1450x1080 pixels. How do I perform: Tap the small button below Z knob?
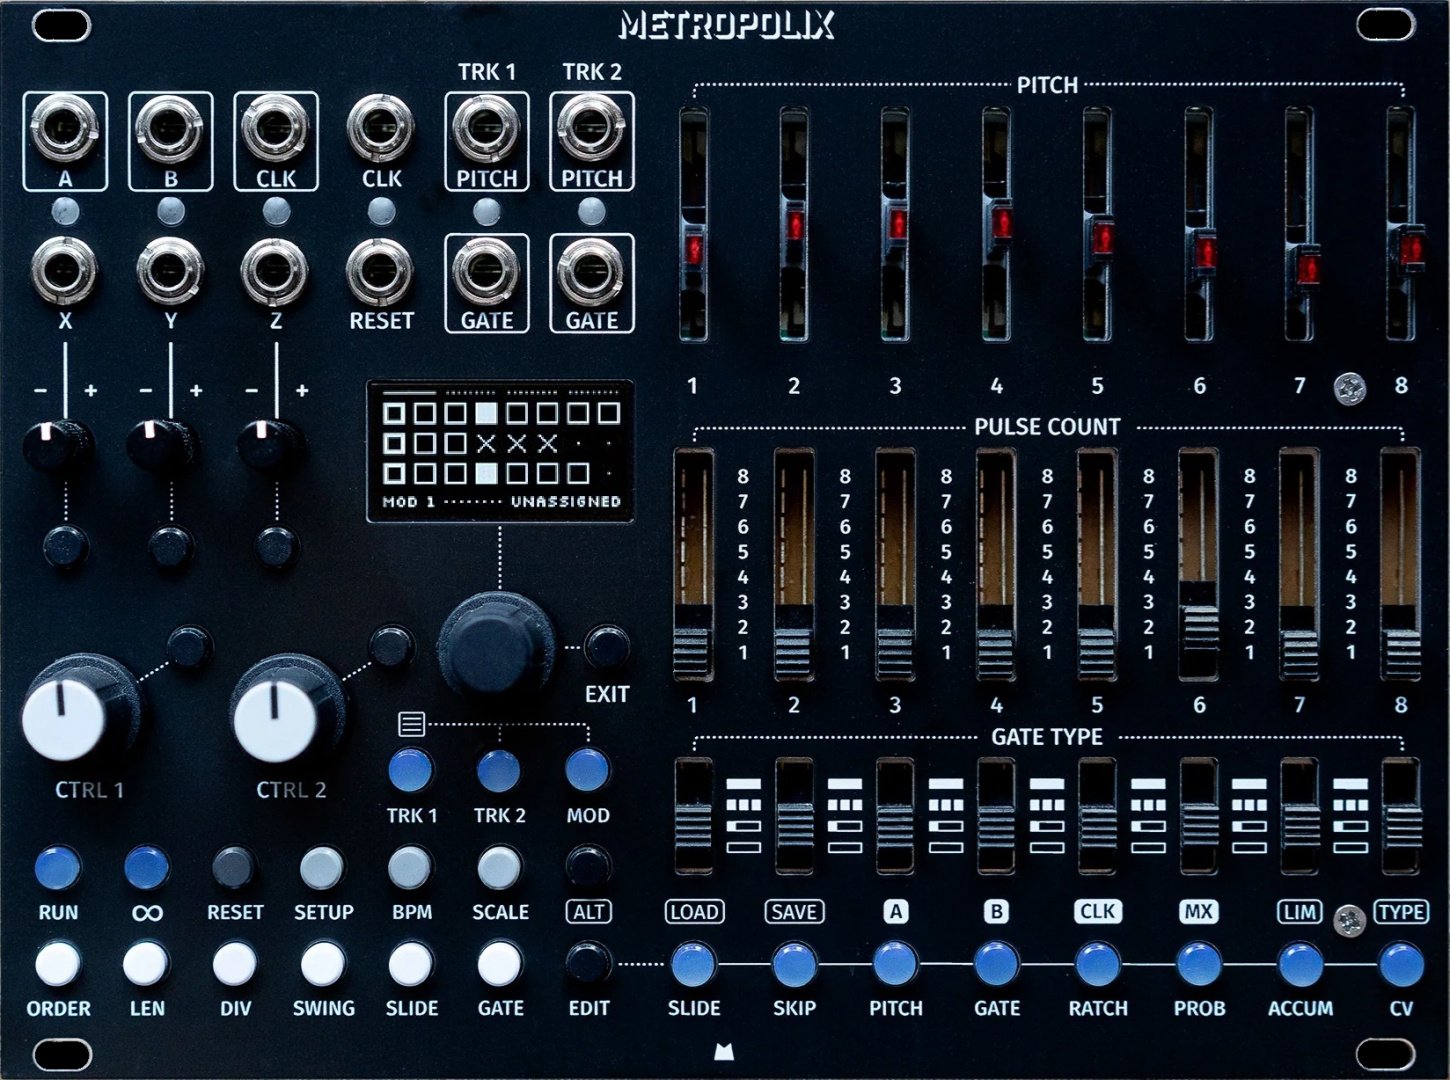[x=275, y=546]
